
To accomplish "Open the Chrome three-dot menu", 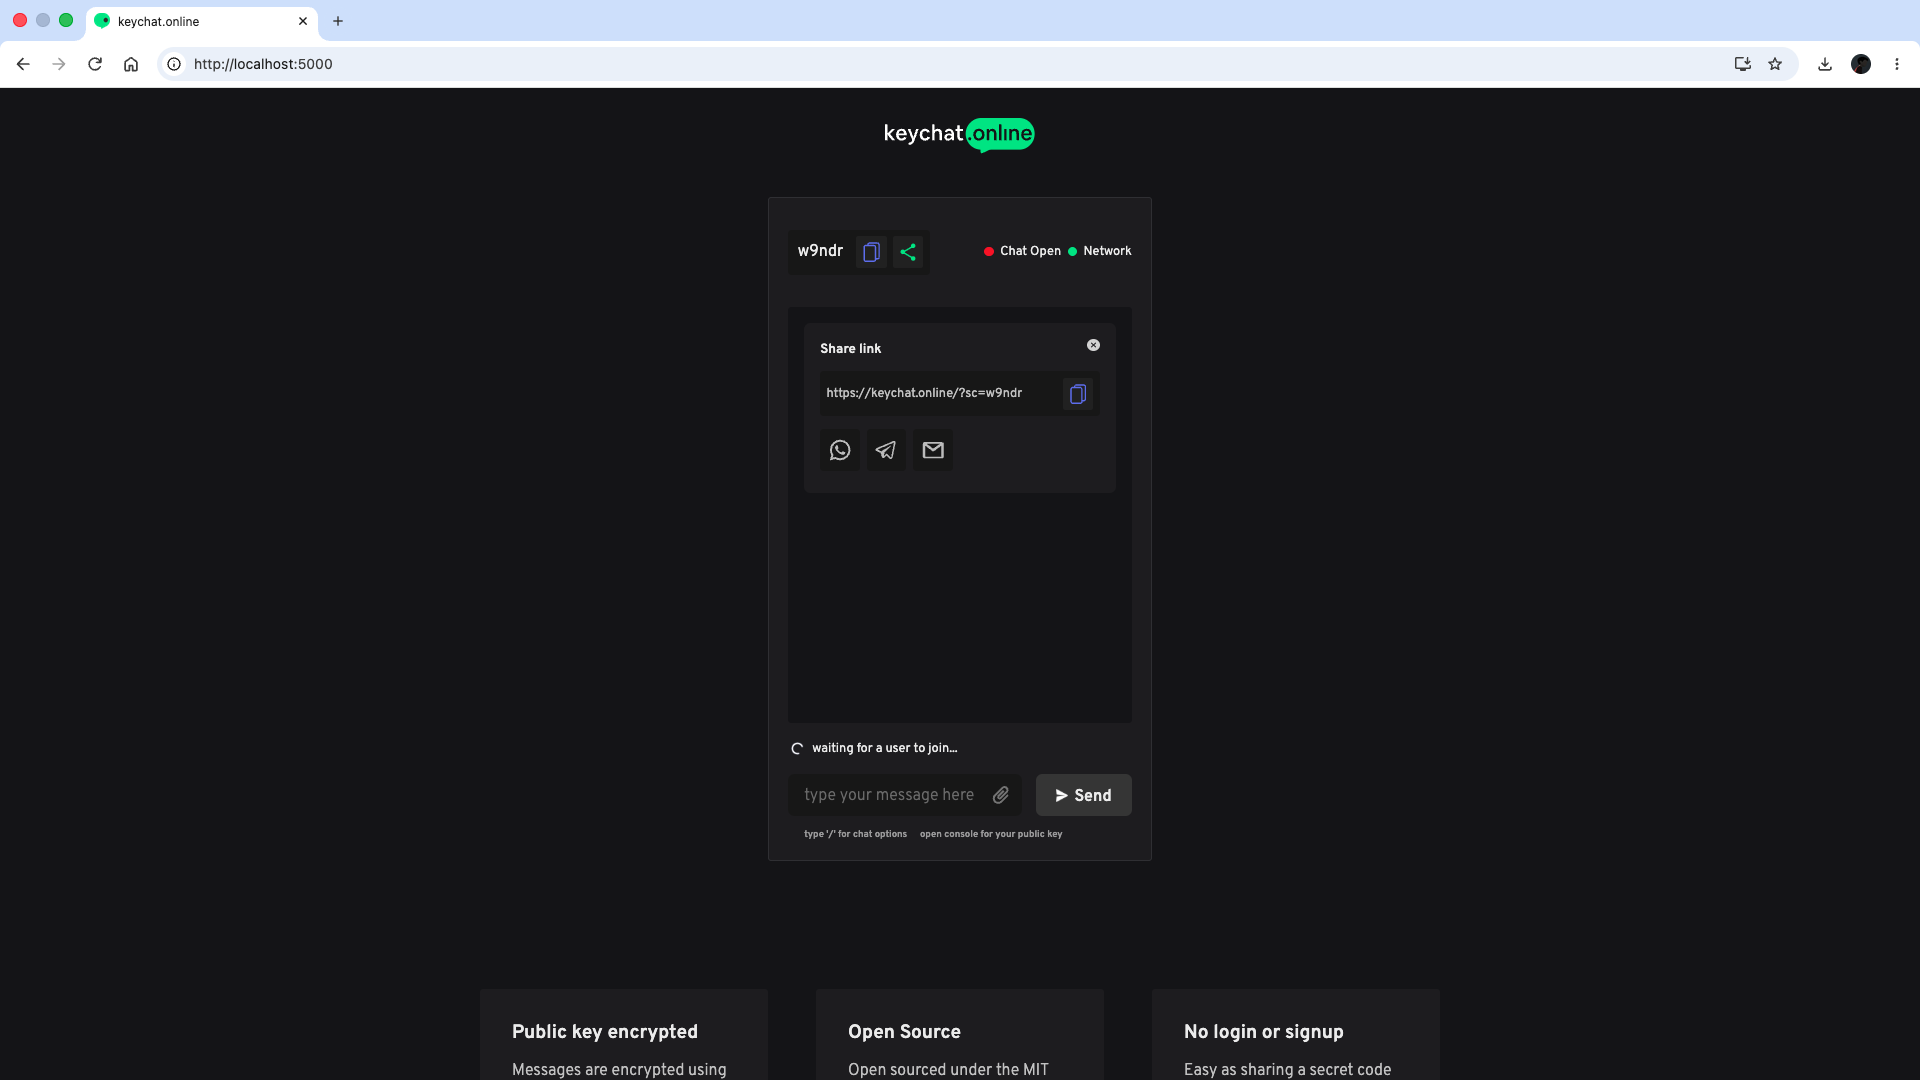I will (1897, 64).
